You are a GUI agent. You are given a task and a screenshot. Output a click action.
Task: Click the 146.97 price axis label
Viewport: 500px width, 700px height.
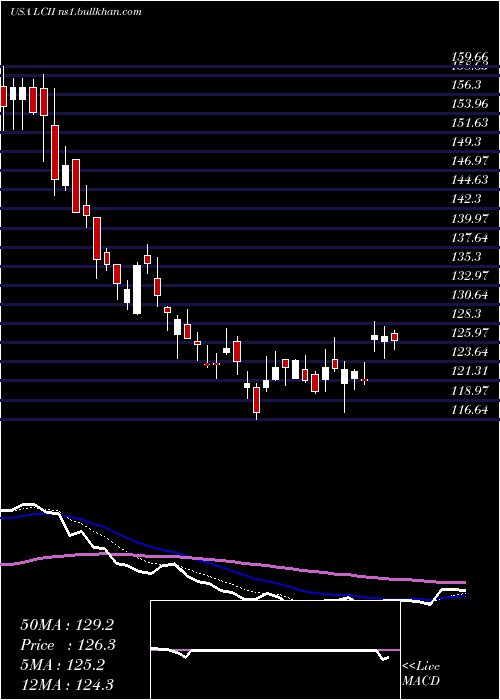pos(469,161)
